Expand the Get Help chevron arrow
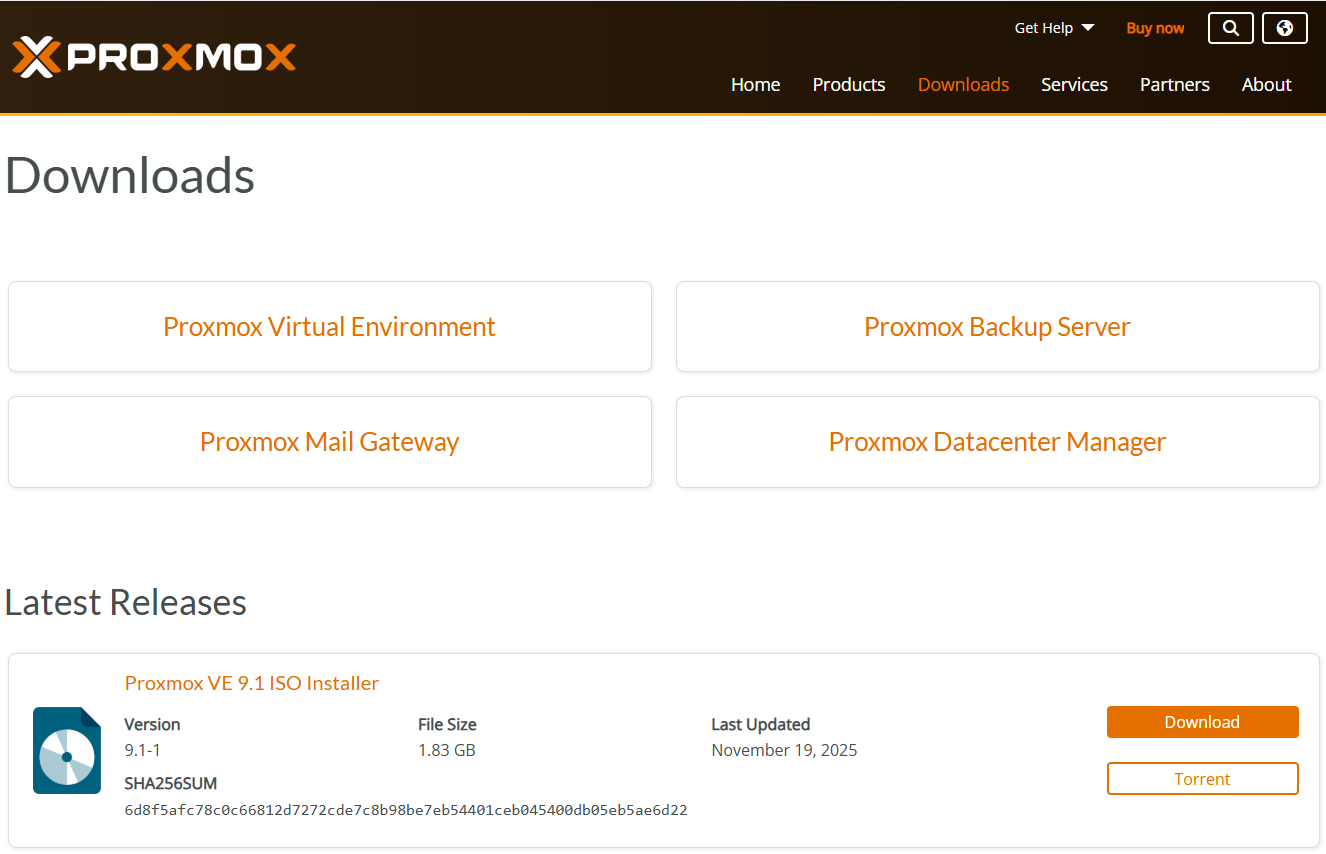This screenshot has height=854, width=1326. click(x=1089, y=28)
